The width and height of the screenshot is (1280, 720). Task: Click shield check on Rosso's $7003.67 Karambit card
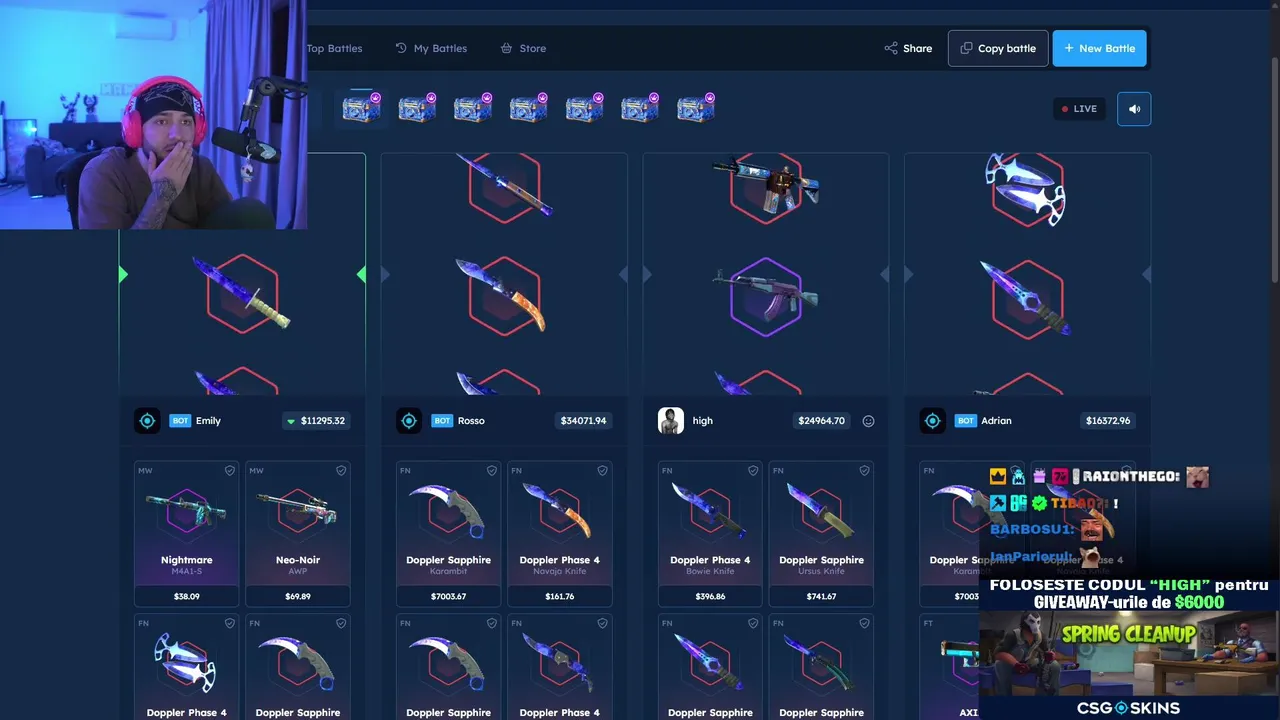pos(491,471)
